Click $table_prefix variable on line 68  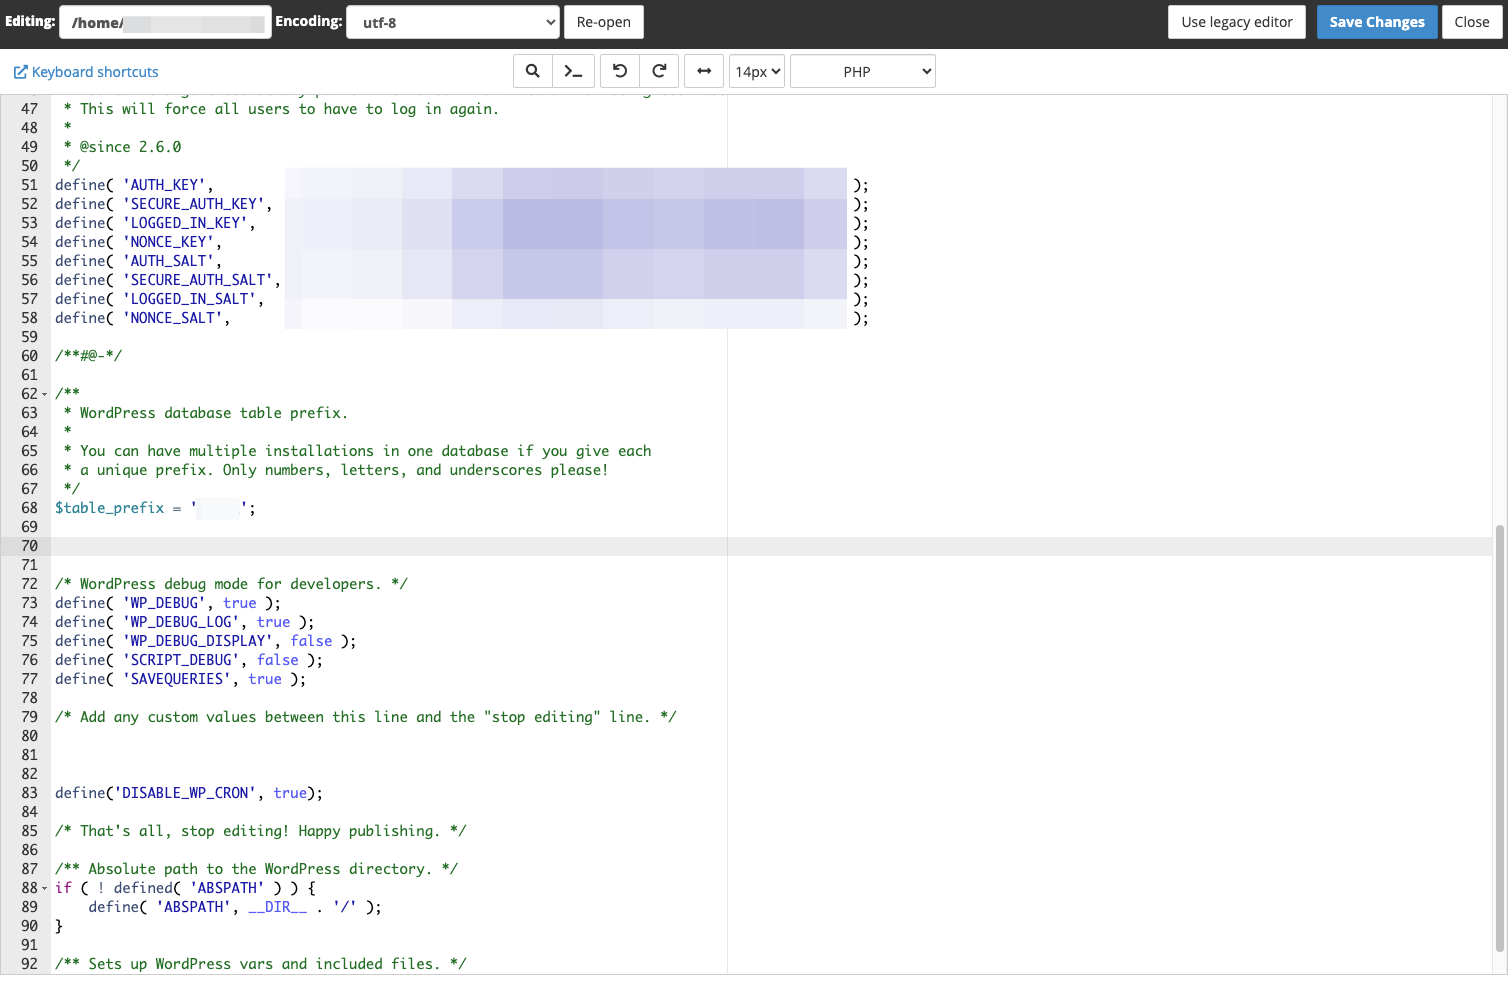(x=110, y=508)
